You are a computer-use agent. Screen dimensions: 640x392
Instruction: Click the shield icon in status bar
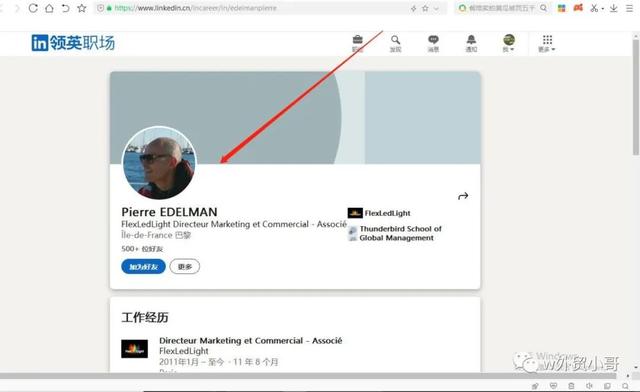553,386
